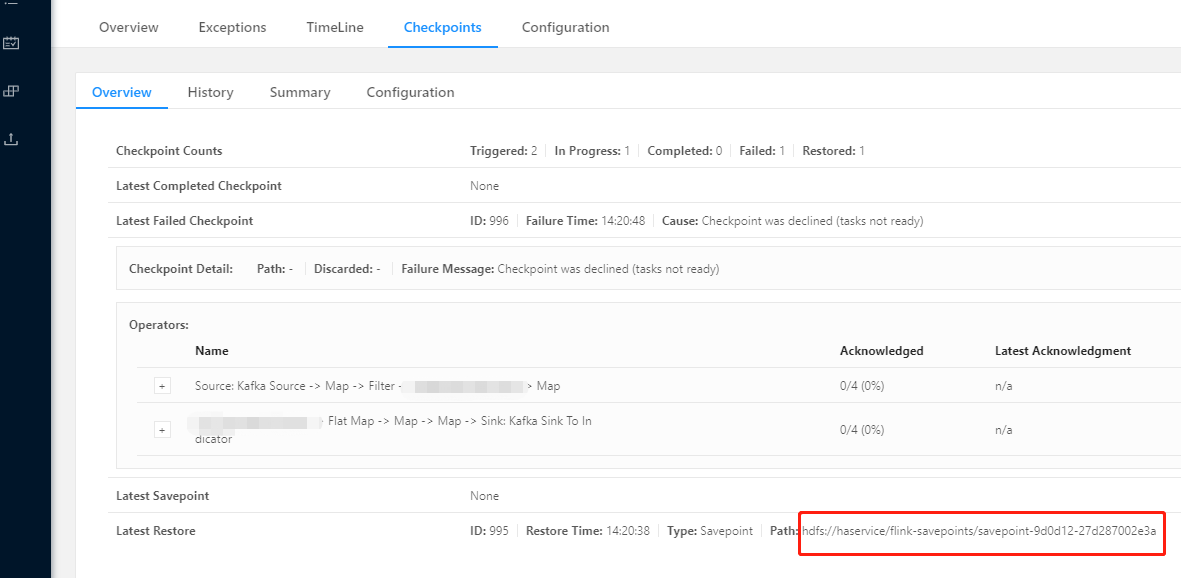View the checkpoint Summary tab
This screenshot has width=1181, height=578.
pyautogui.click(x=299, y=91)
